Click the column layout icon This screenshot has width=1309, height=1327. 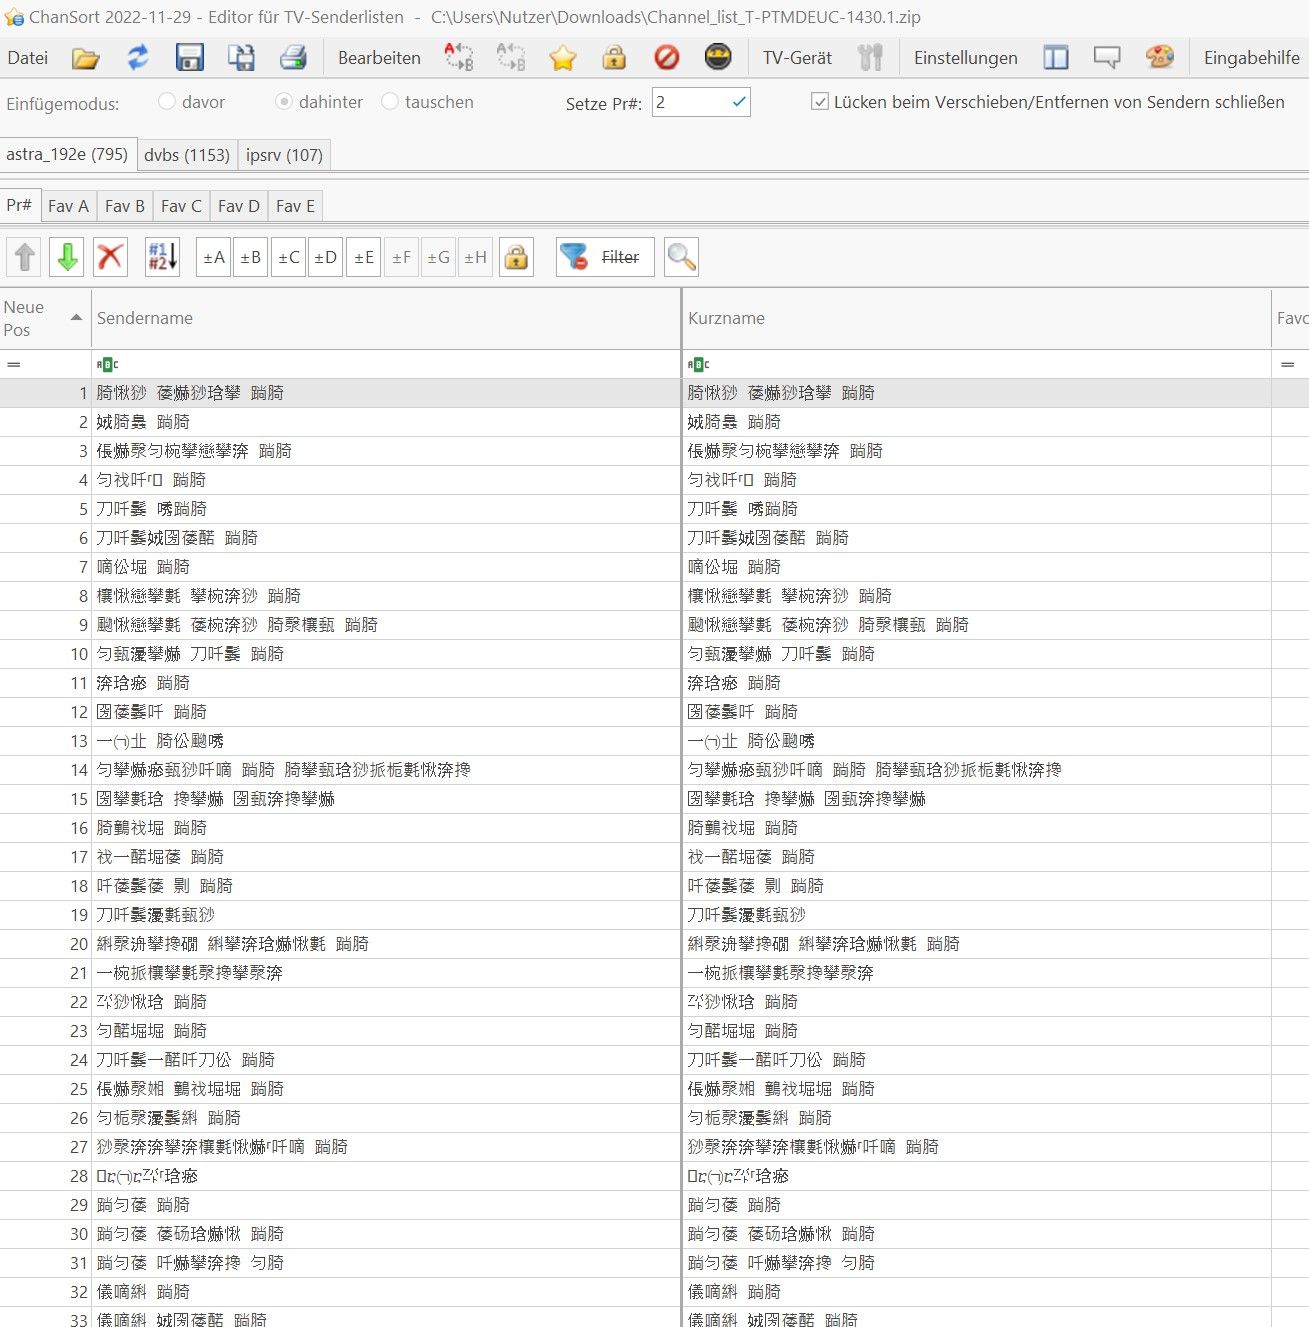(1056, 58)
